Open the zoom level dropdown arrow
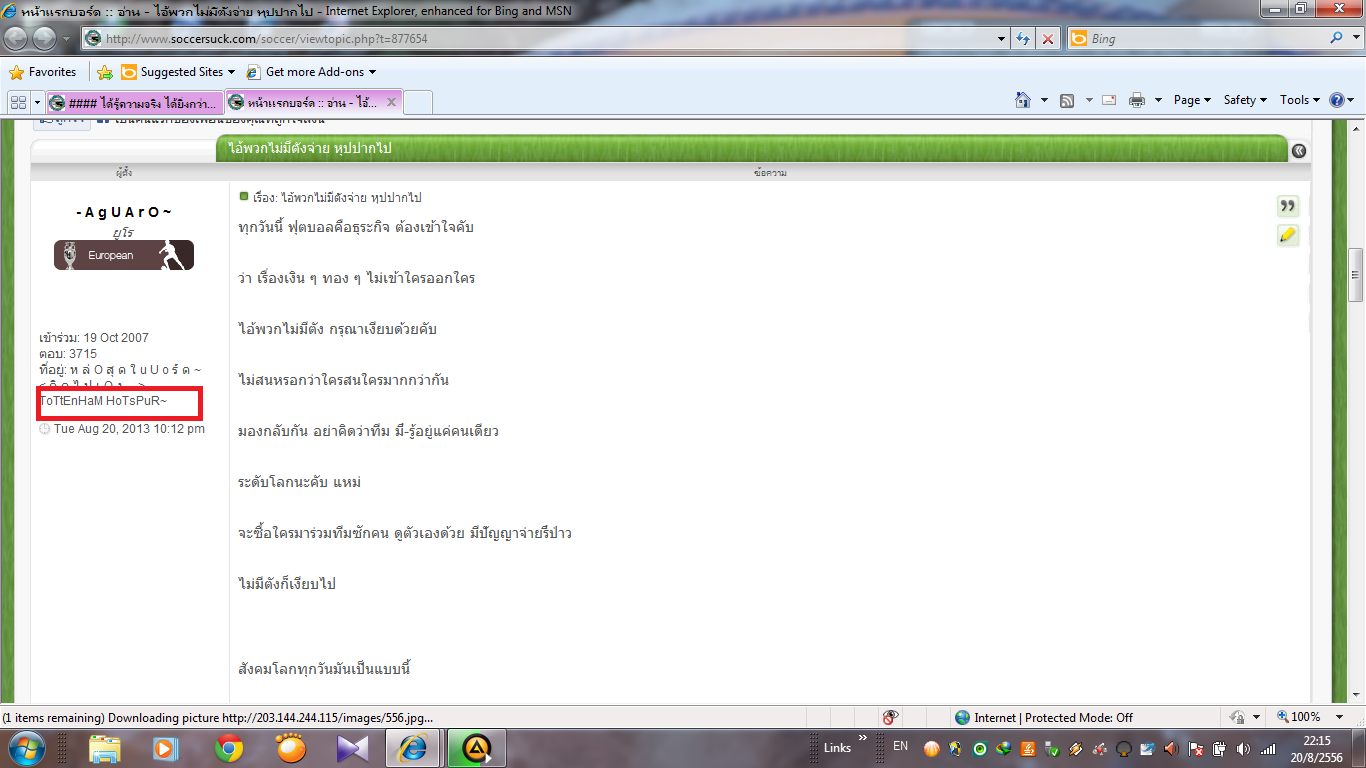 click(x=1340, y=717)
